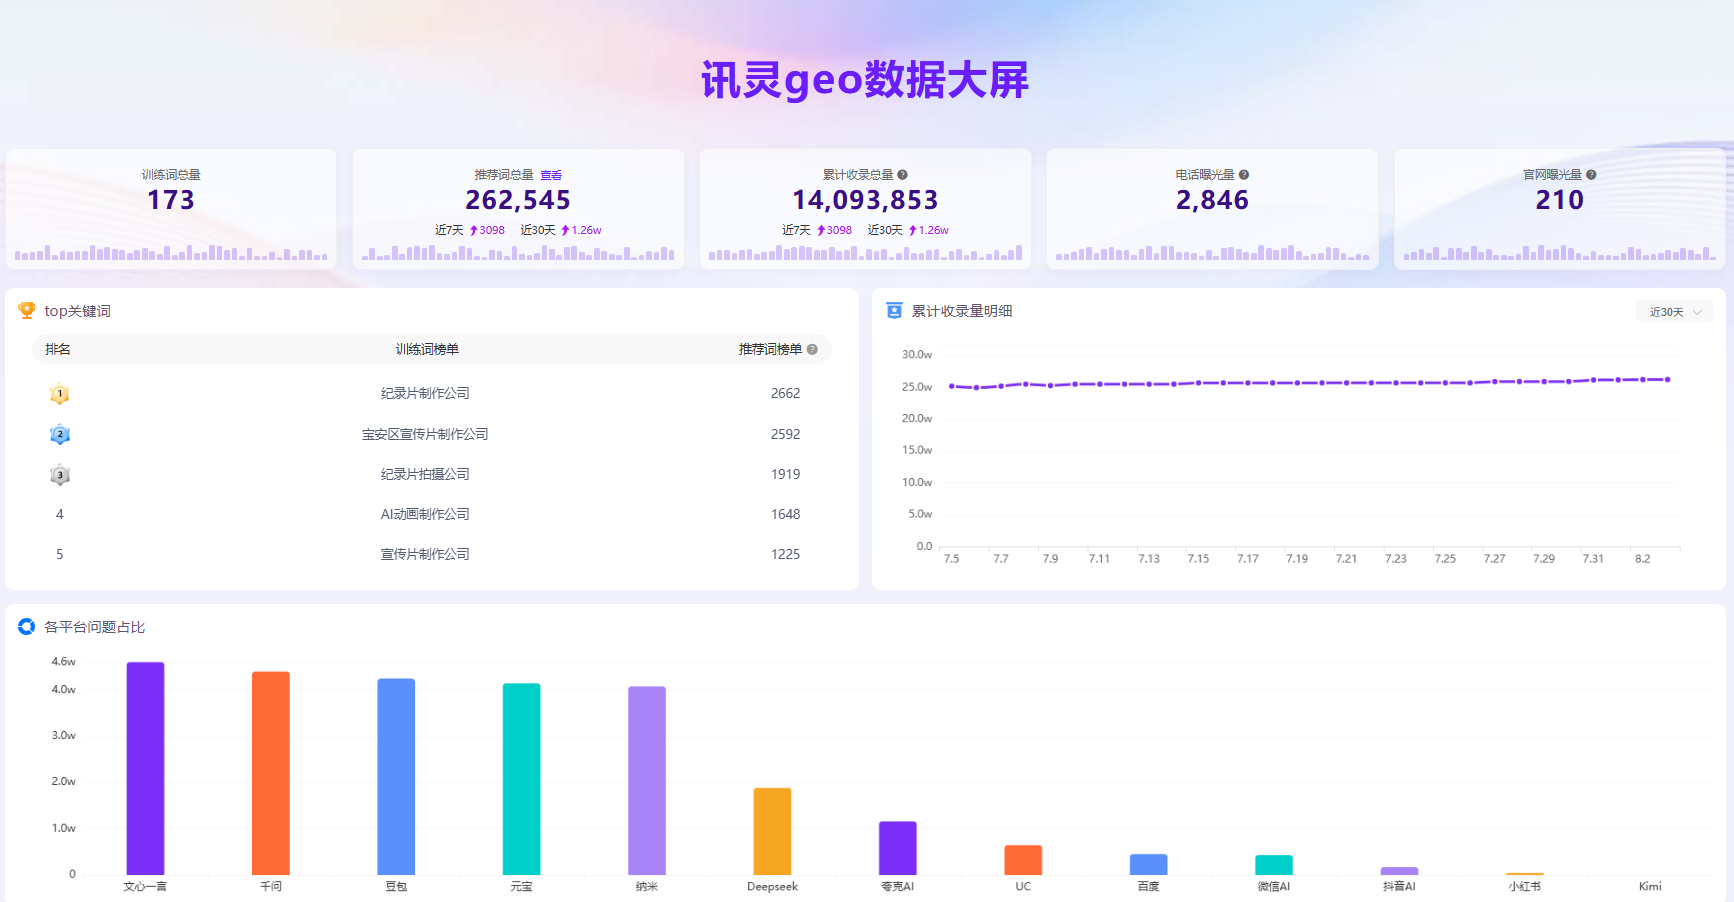Click 近7天 up arrow in 推荐词总量 card
Viewport: 1734px width, 902px height.
473,230
